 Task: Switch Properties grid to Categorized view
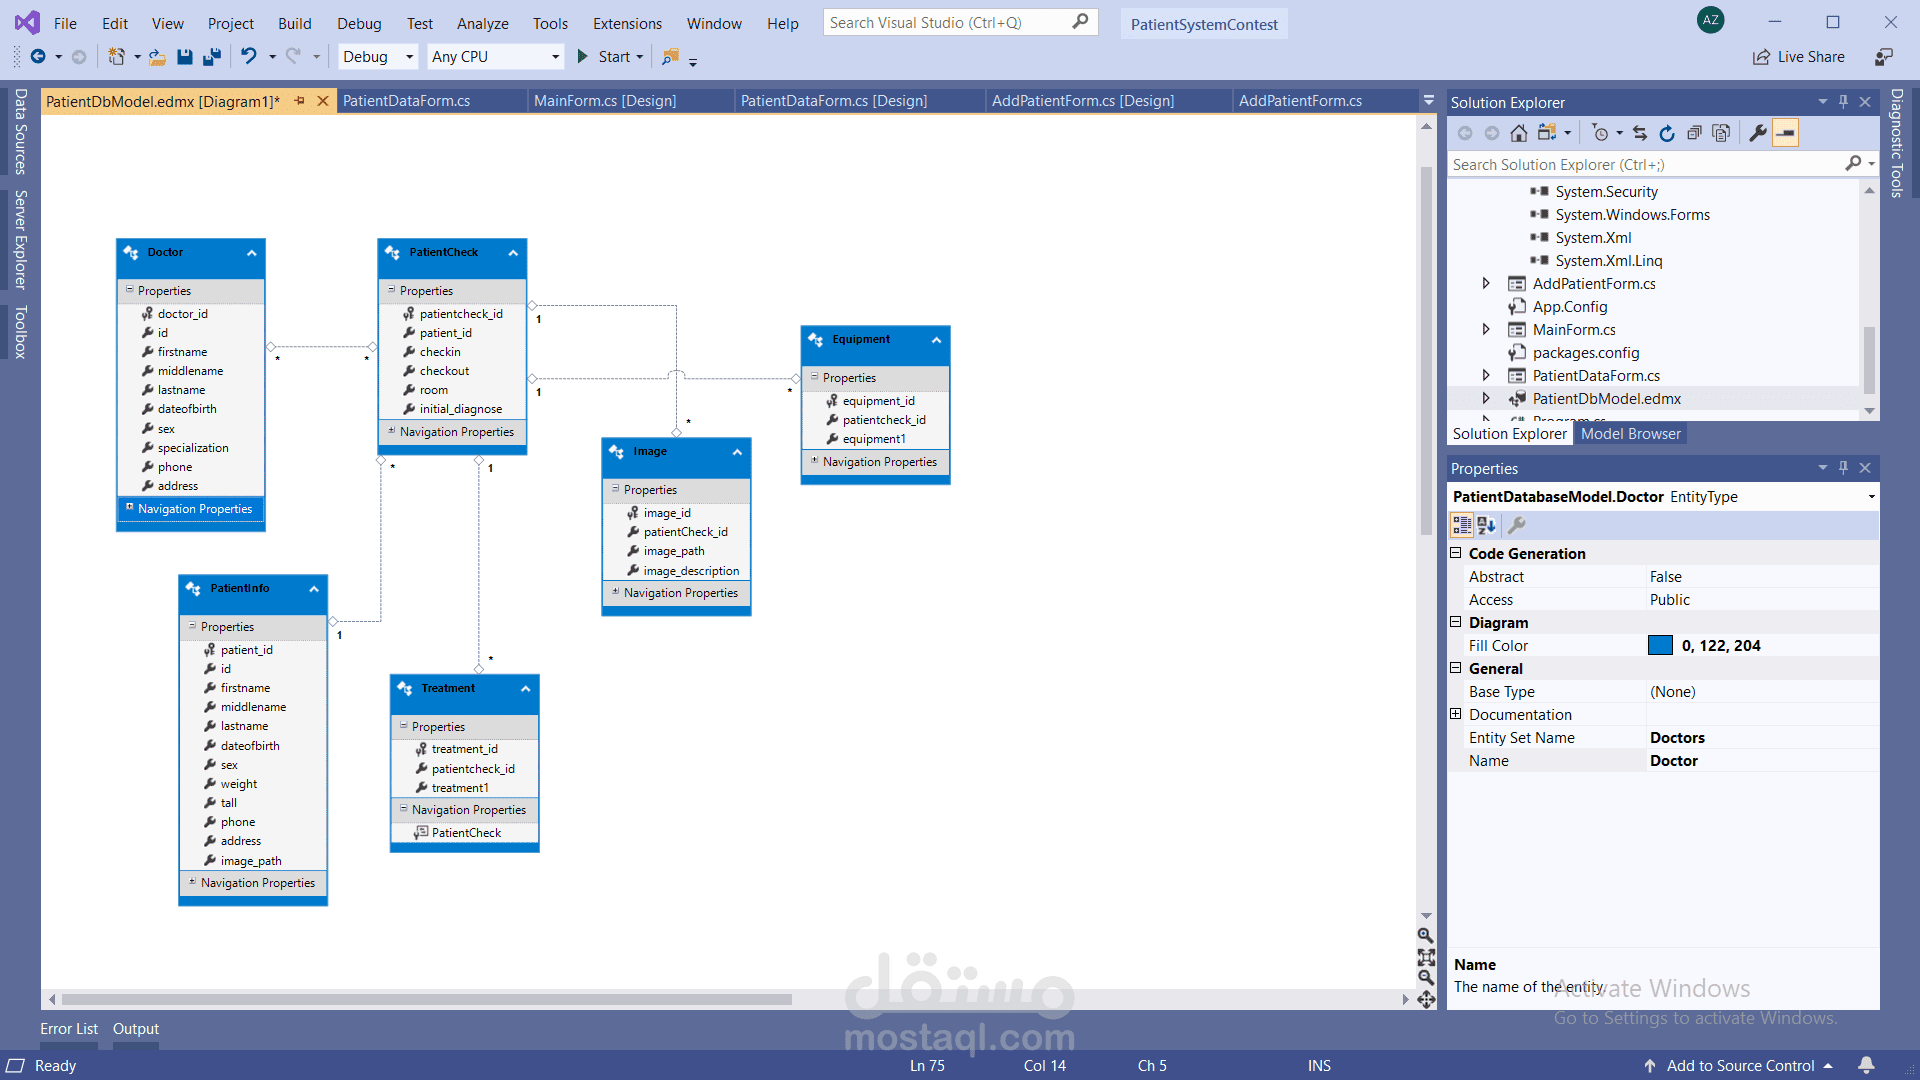coord(1462,525)
